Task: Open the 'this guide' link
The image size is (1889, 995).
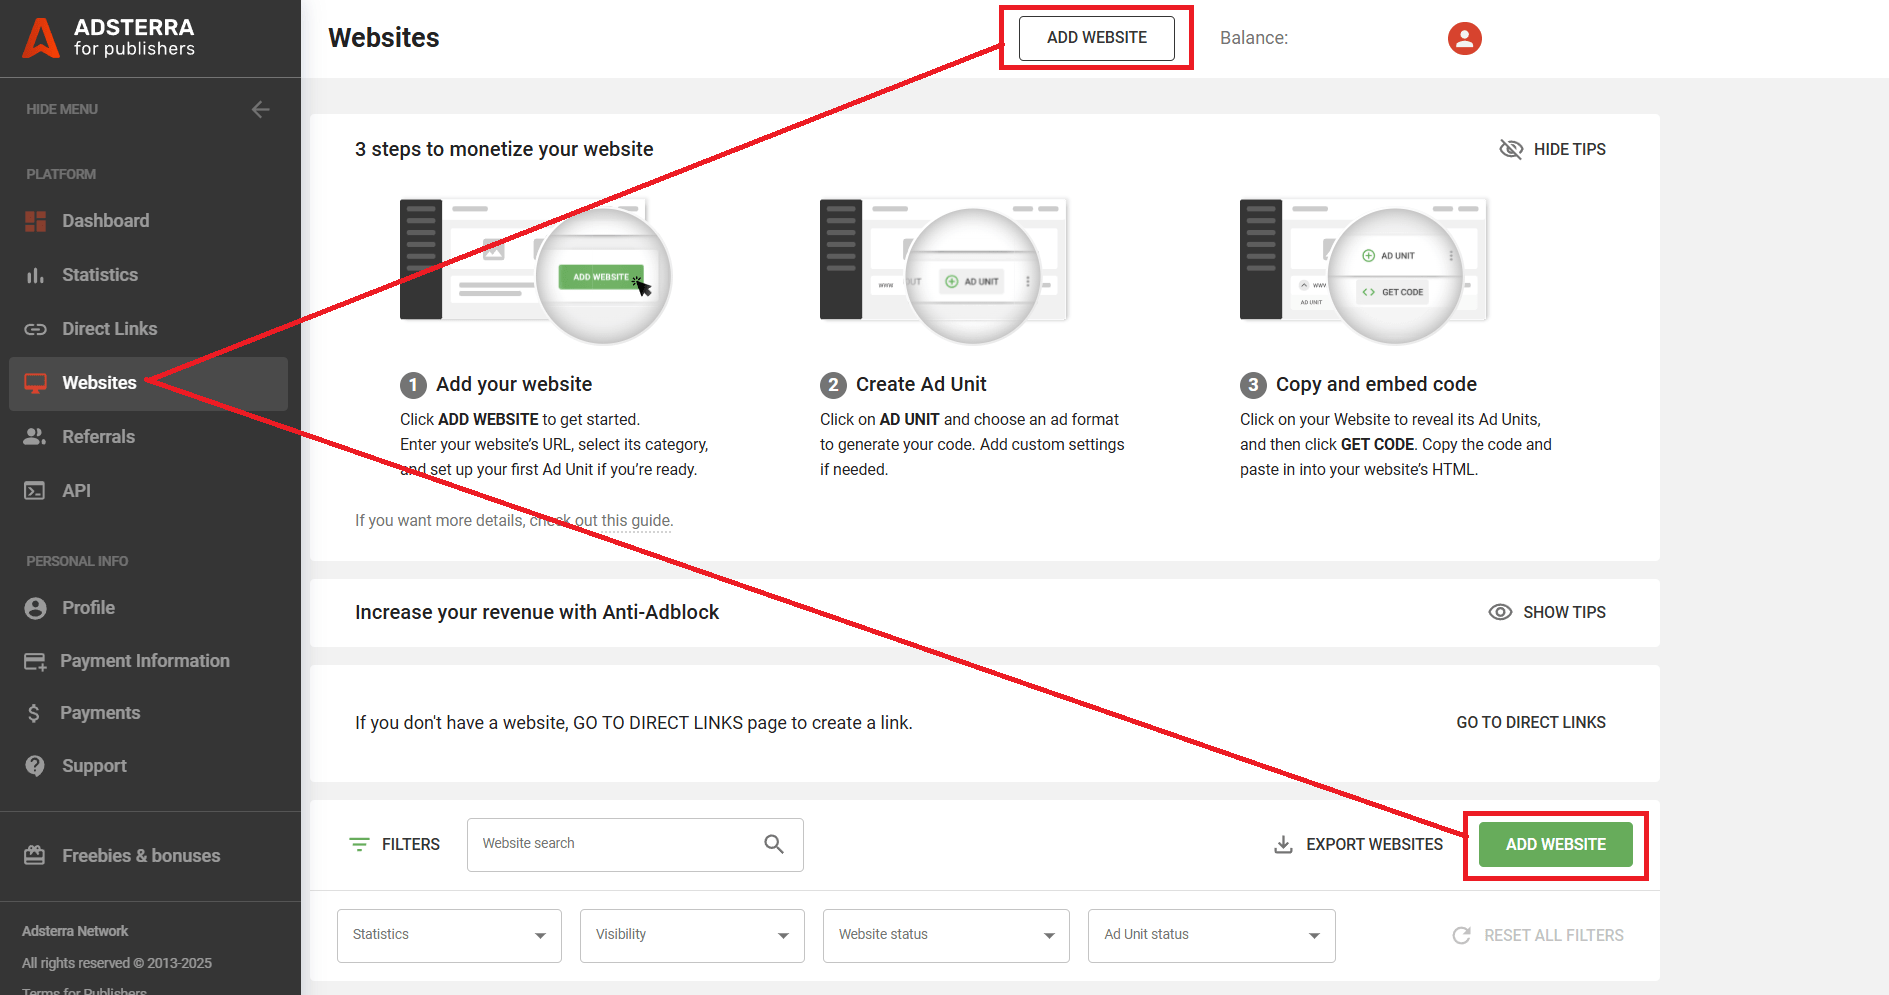Action: (x=637, y=521)
